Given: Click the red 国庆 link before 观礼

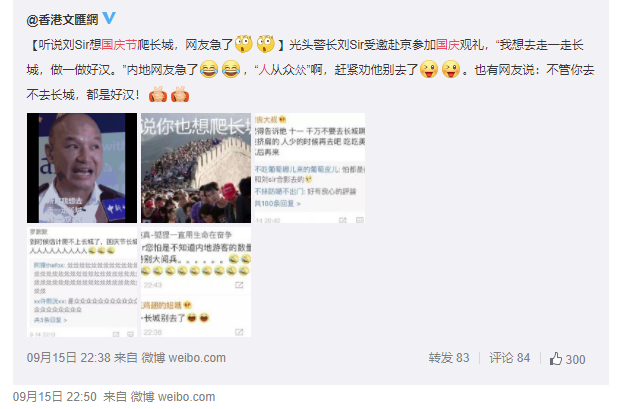Looking at the screenshot, I should click(448, 45).
